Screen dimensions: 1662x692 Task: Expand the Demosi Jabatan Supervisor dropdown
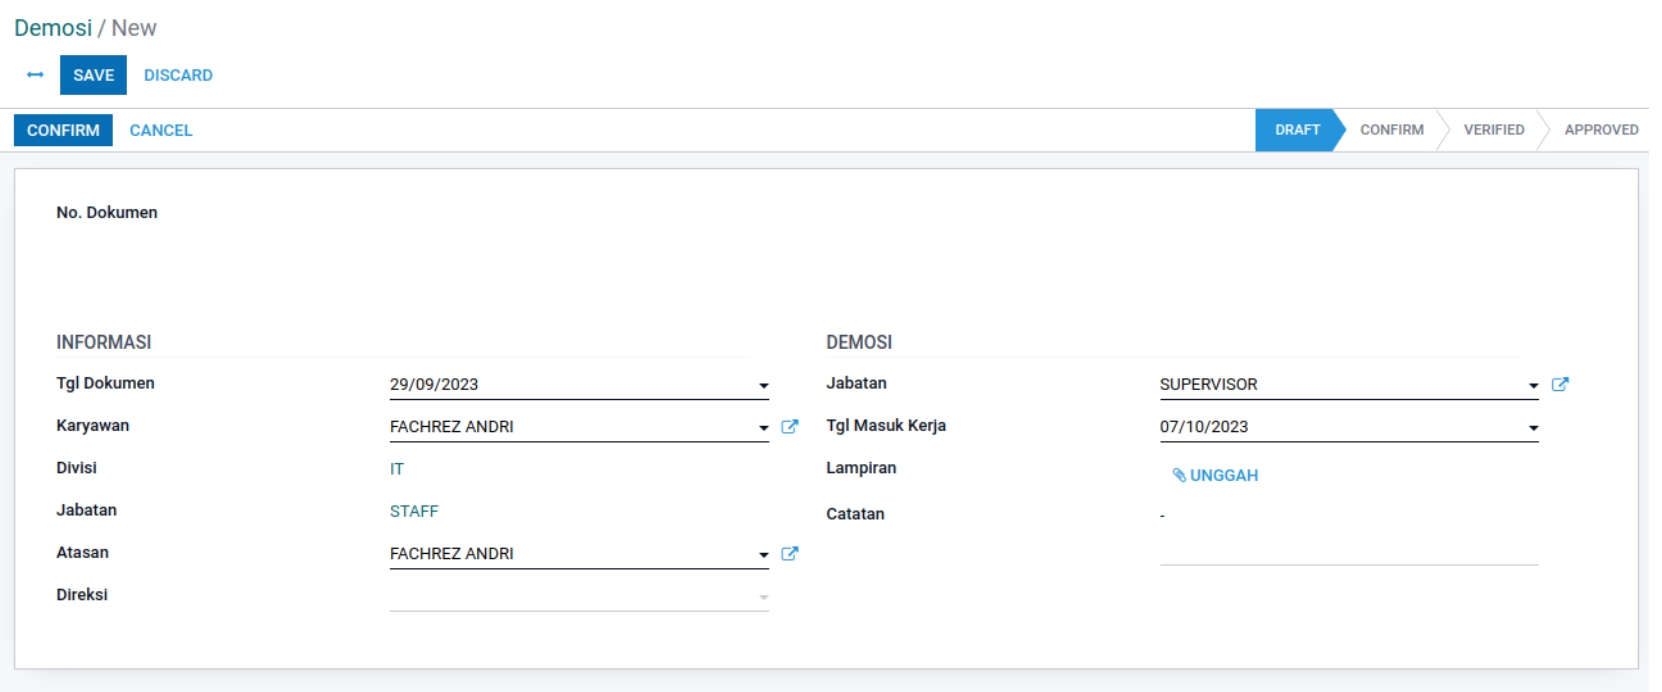click(1533, 386)
